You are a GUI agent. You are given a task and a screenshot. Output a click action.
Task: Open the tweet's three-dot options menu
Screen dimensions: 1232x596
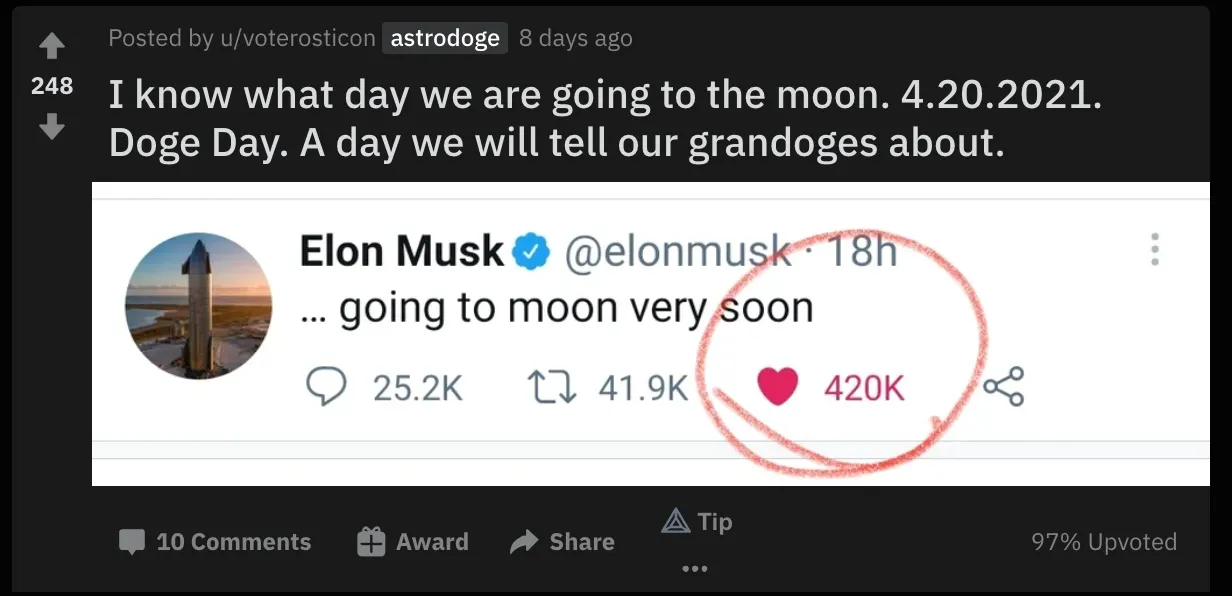coord(1154,250)
